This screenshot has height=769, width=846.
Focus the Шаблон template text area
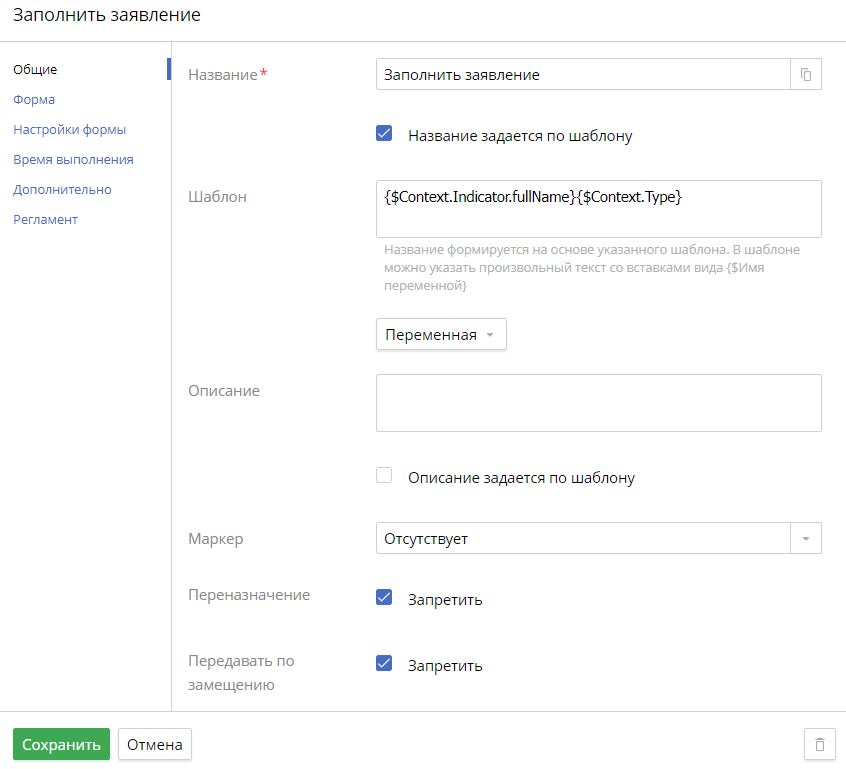pos(598,209)
